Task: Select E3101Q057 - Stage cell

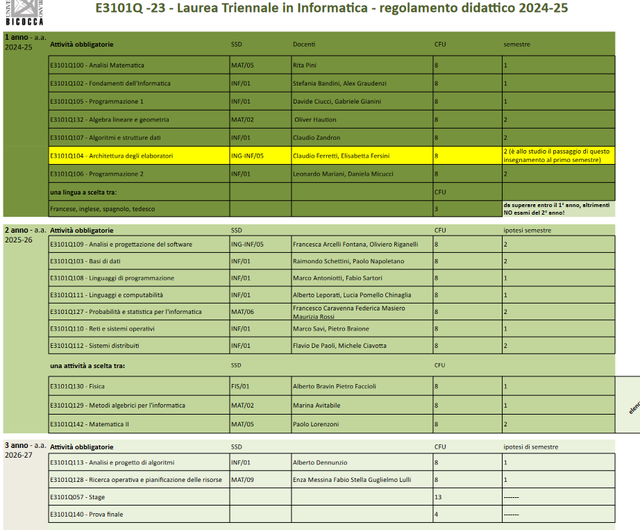Action: pos(139,497)
